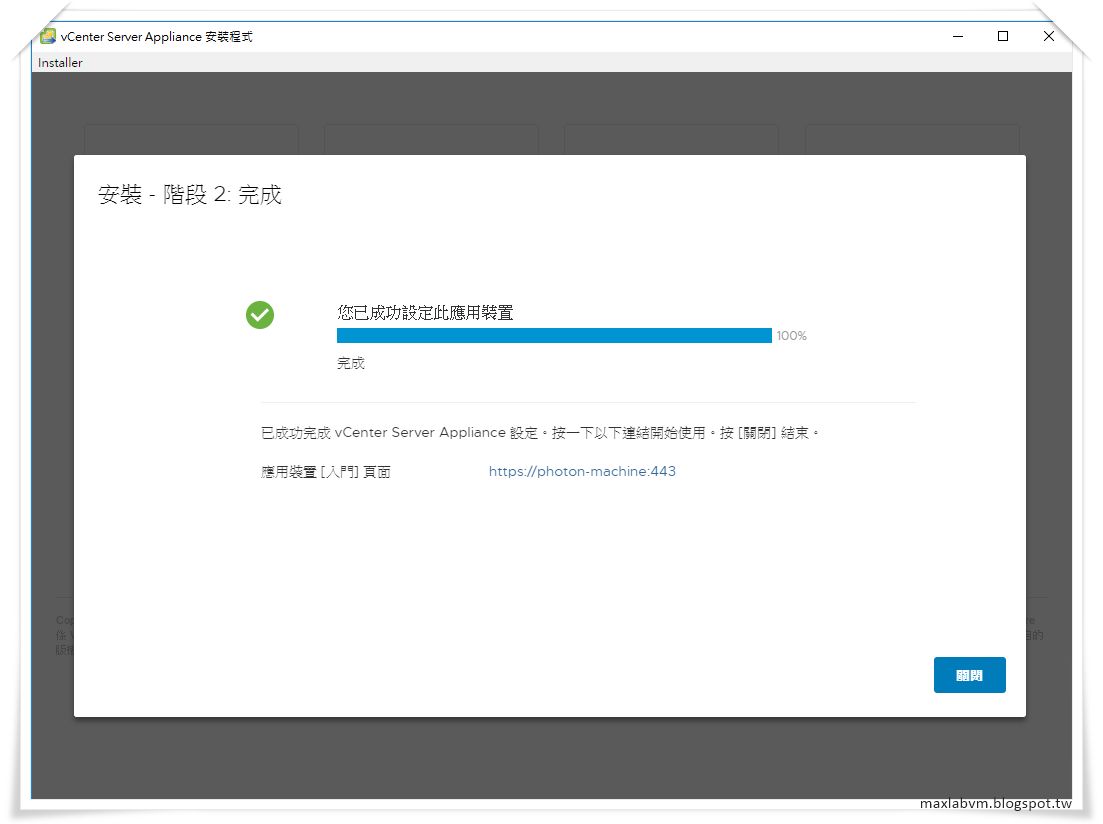Image resolution: width=1103 pixels, height=824 pixels.
Task: Click the 完成 status text
Action: [x=350, y=363]
